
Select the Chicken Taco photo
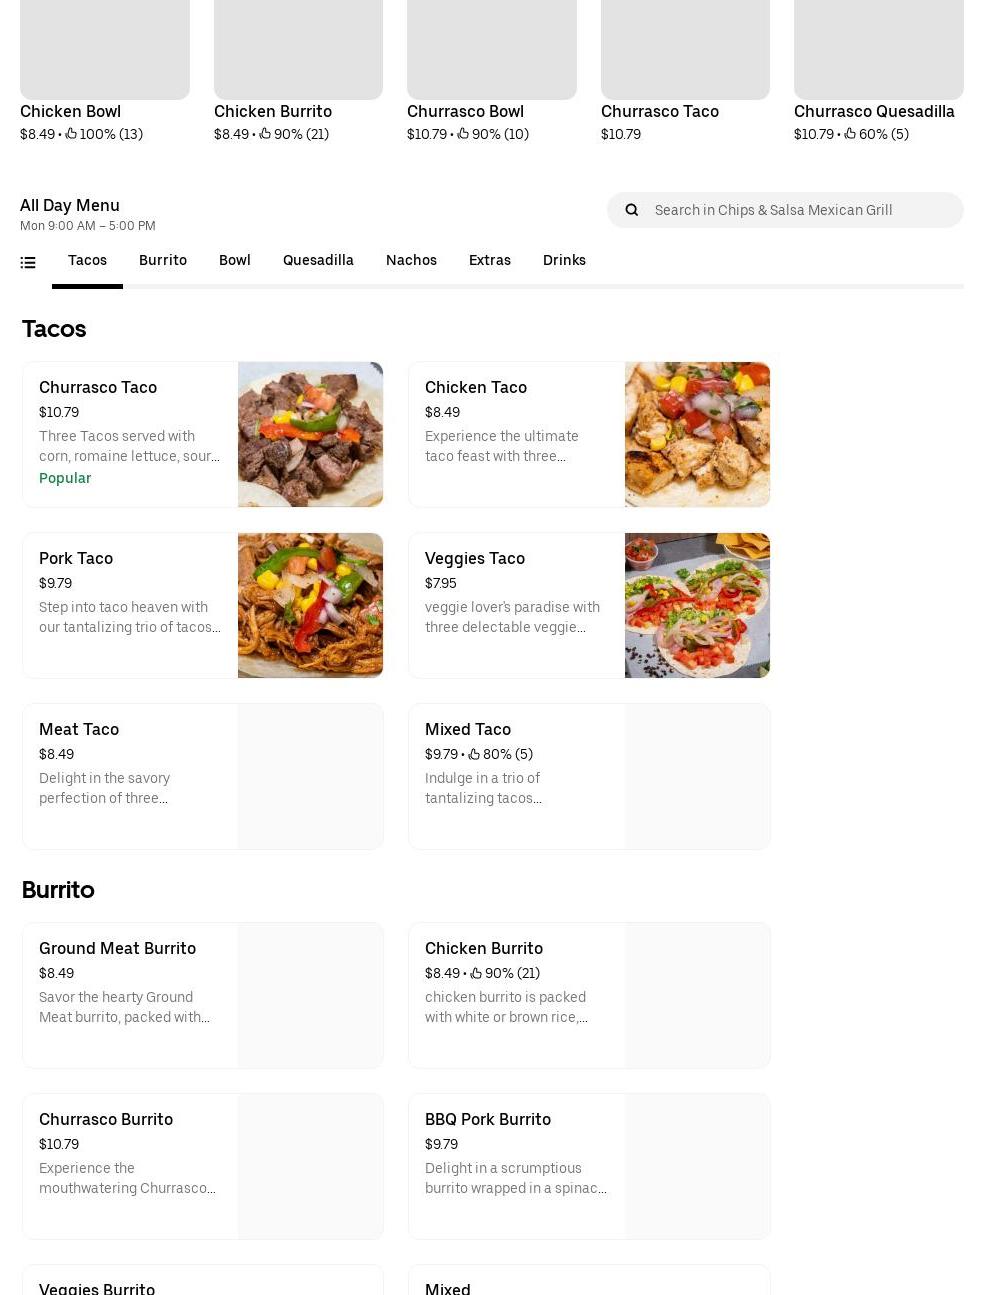coord(697,434)
